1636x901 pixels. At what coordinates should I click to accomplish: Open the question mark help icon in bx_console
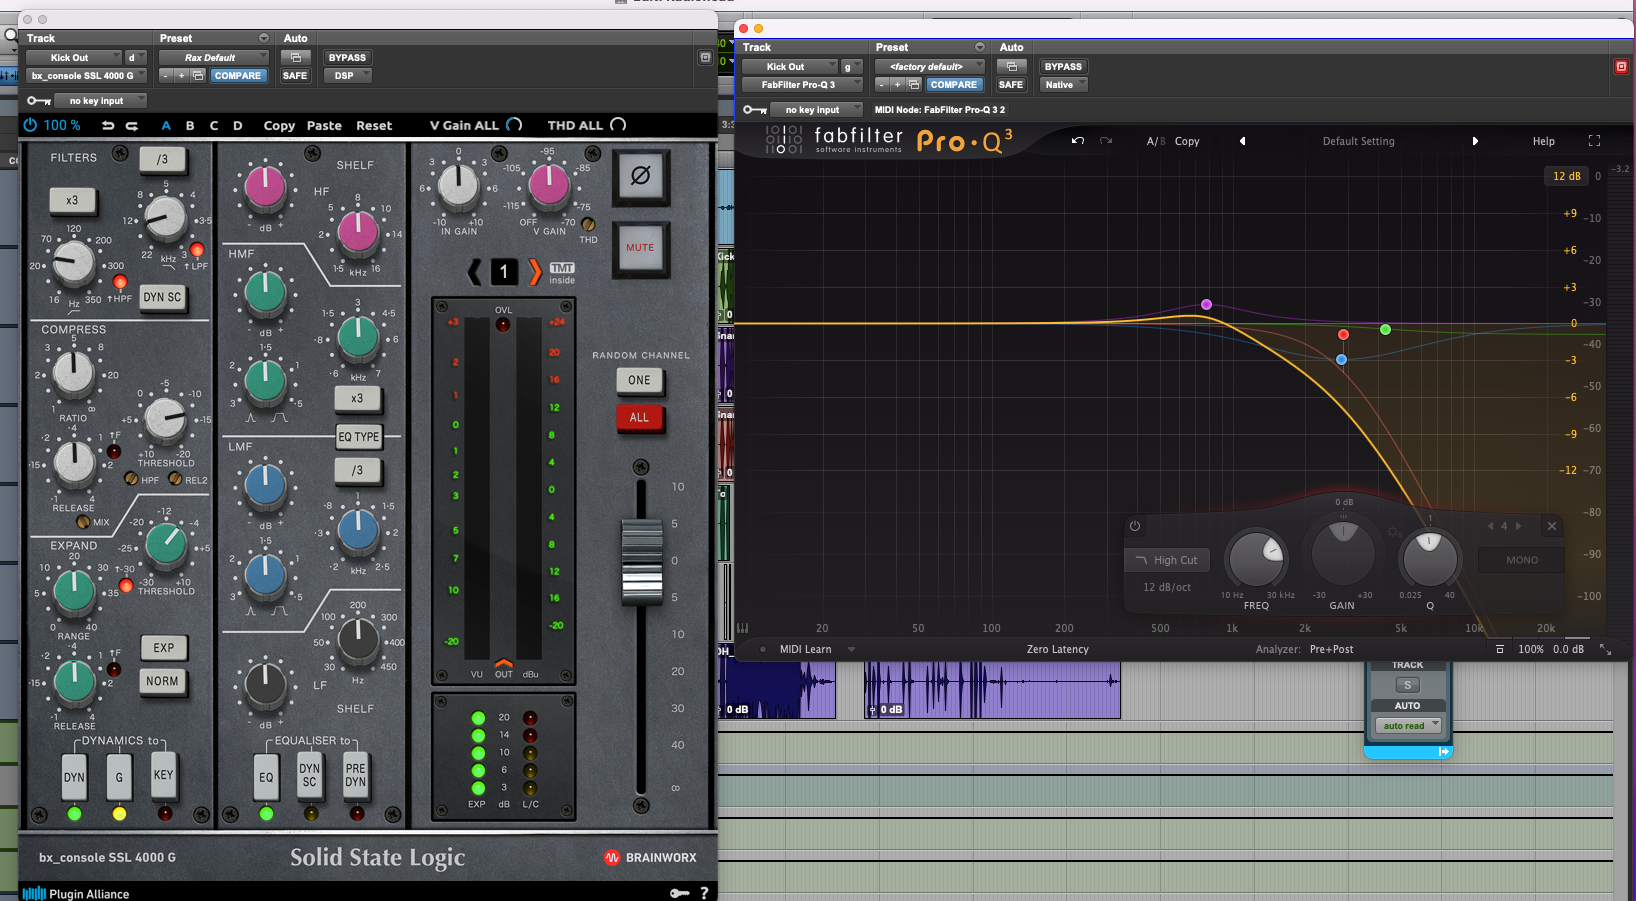704,893
